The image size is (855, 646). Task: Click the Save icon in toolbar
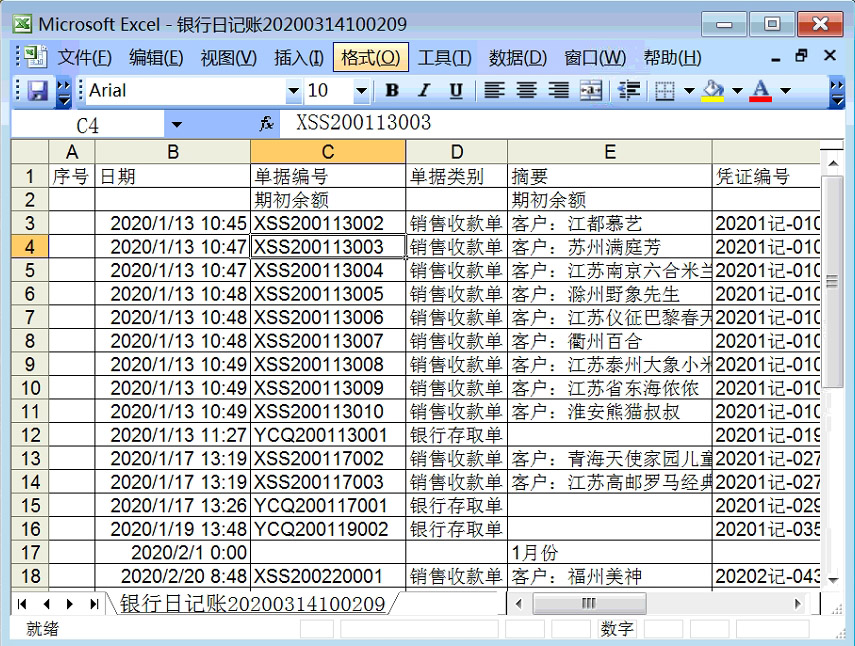click(x=38, y=91)
